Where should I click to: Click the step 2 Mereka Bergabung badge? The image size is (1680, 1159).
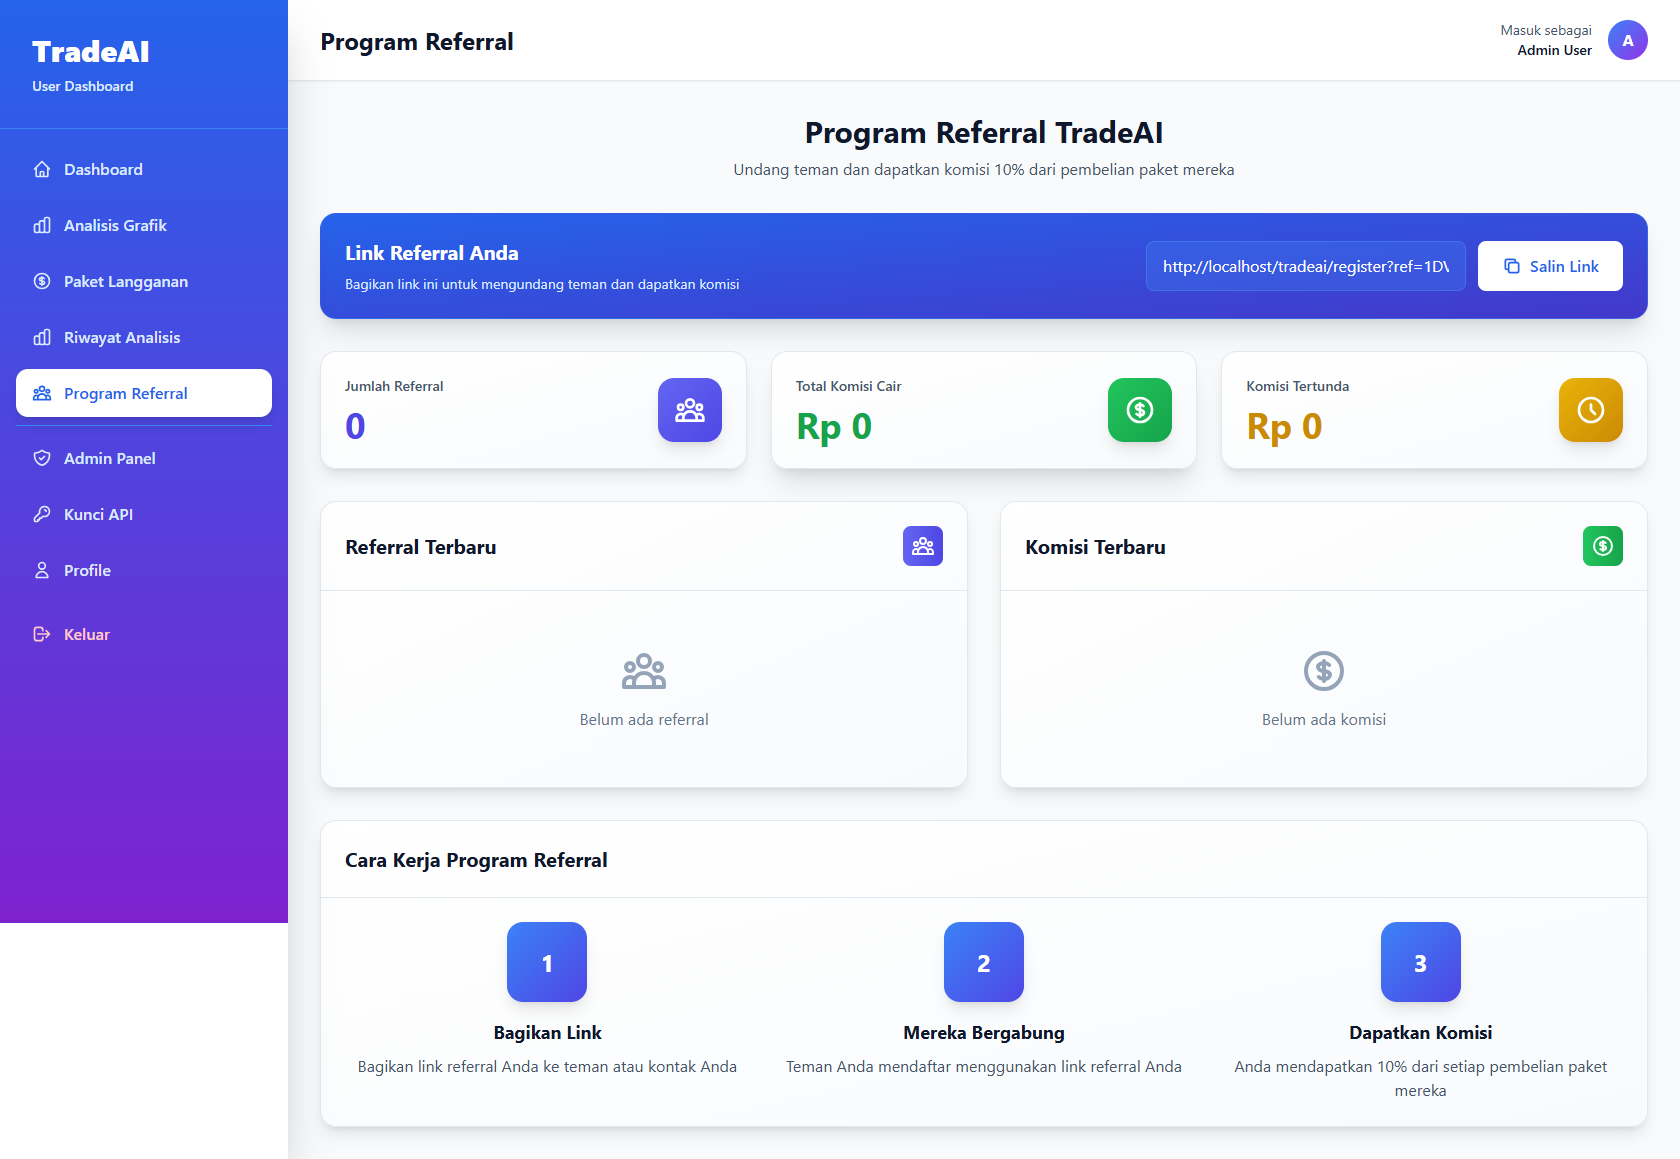(984, 962)
